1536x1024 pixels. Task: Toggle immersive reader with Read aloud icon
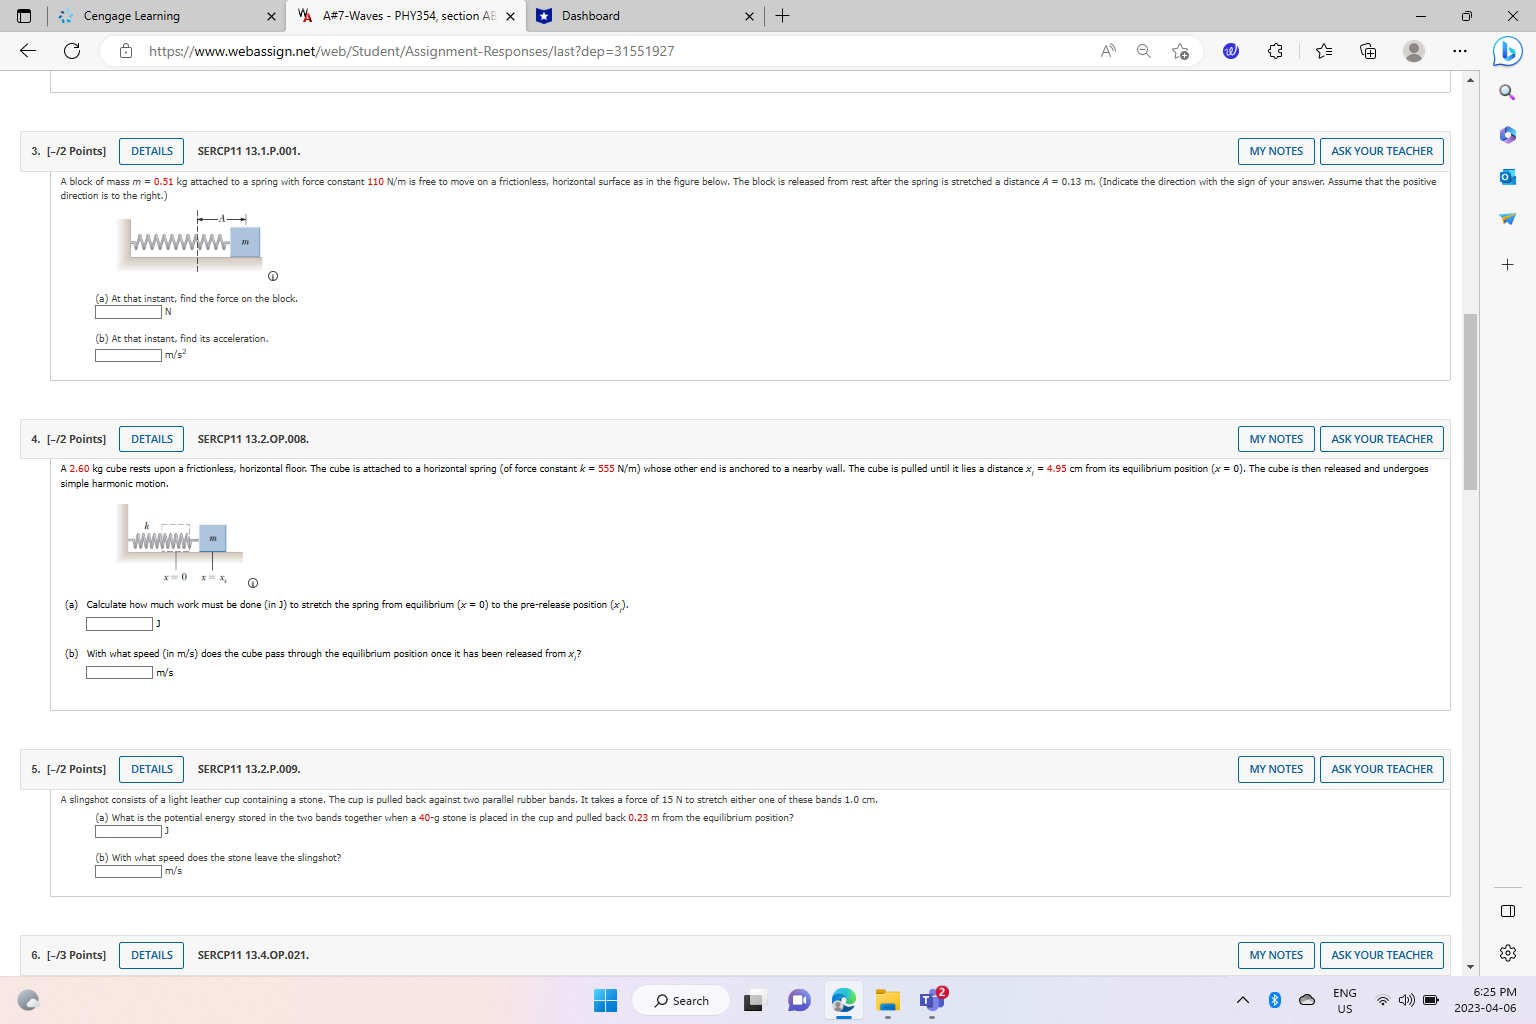1108,51
